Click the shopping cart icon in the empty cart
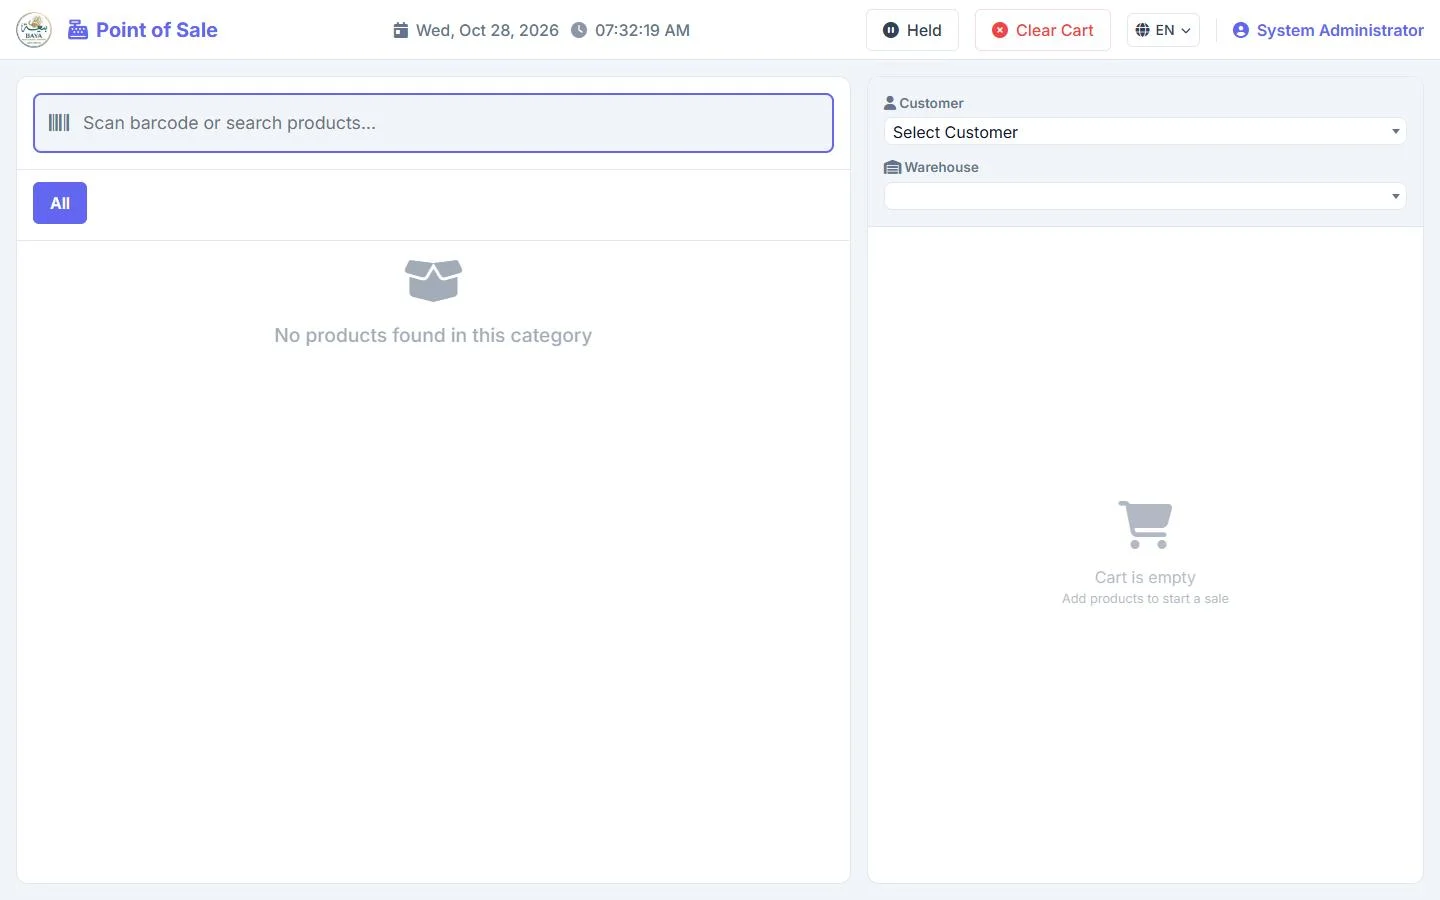The image size is (1440, 900). [1145, 524]
